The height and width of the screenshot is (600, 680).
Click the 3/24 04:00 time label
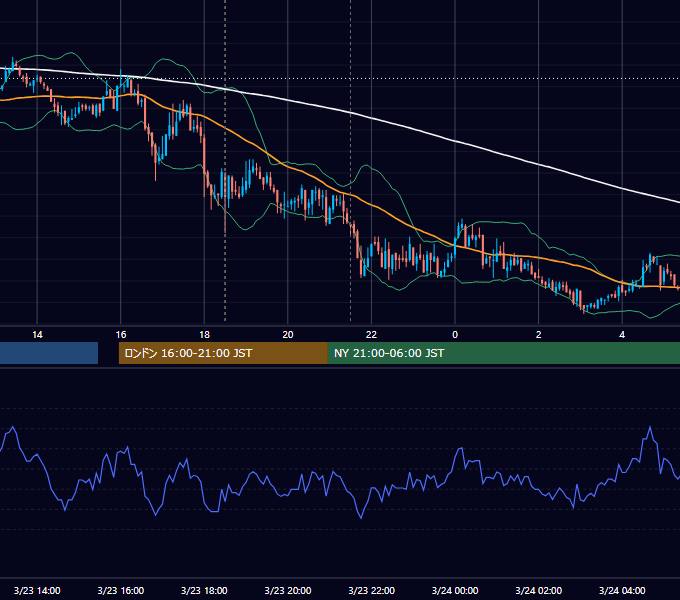622,590
